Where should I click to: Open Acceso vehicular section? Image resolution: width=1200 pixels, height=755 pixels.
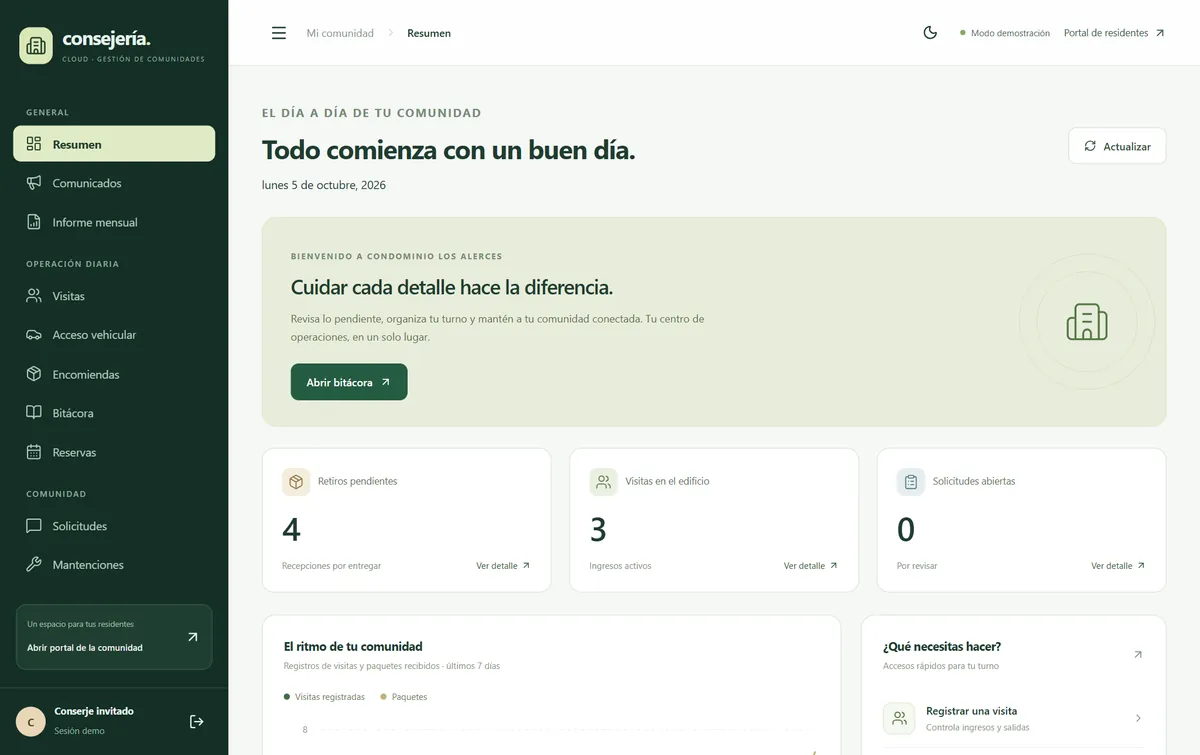point(114,335)
